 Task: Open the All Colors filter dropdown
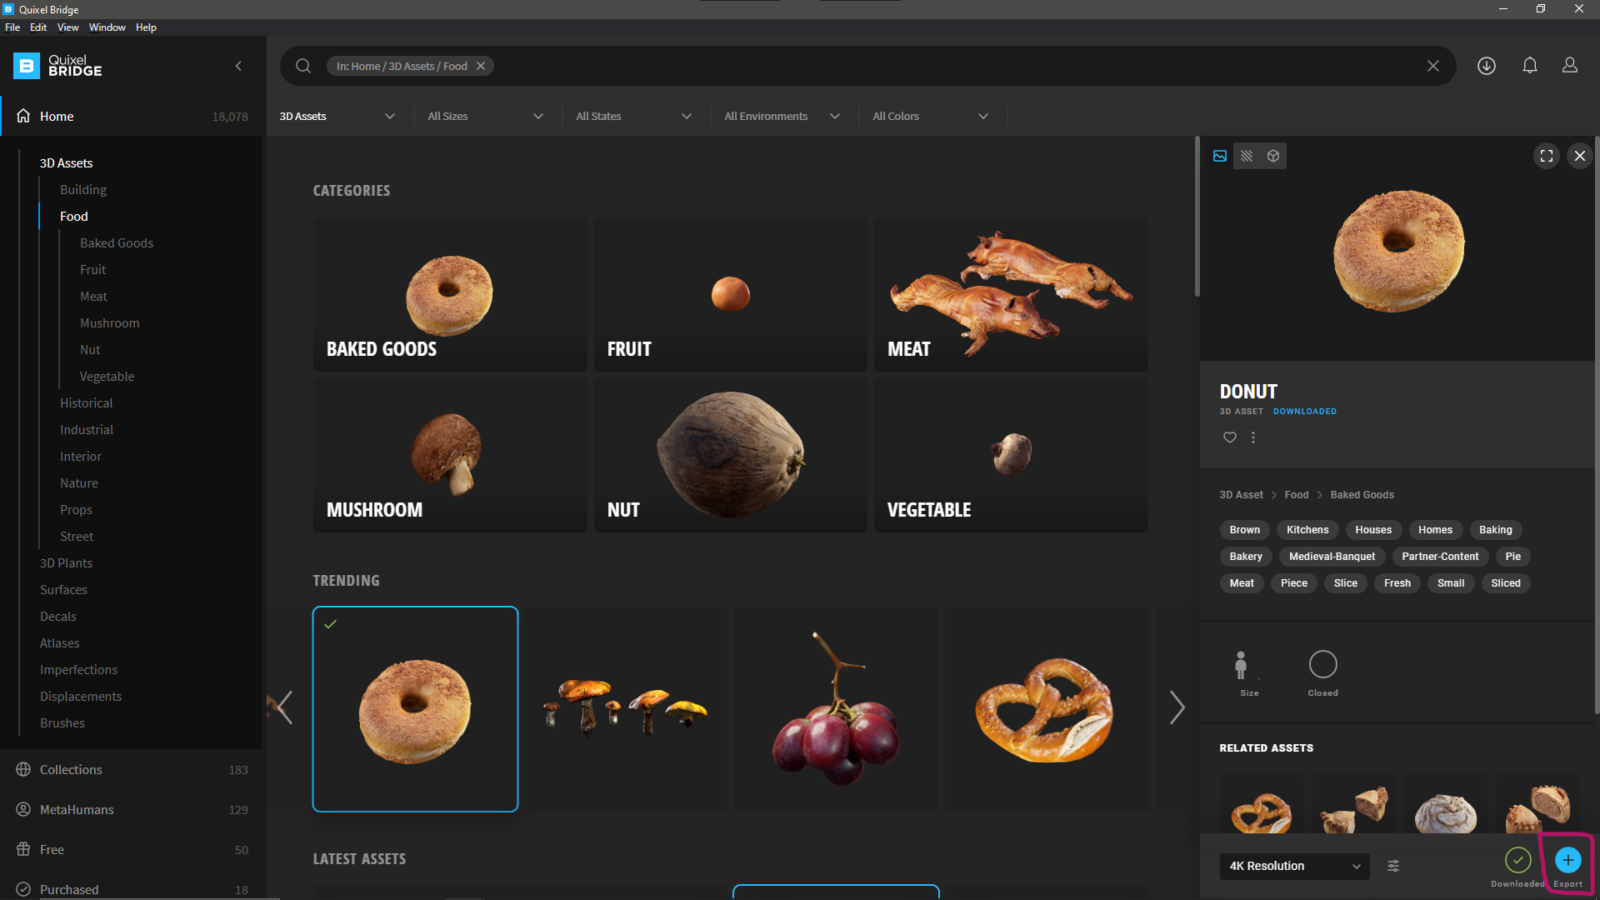[930, 116]
